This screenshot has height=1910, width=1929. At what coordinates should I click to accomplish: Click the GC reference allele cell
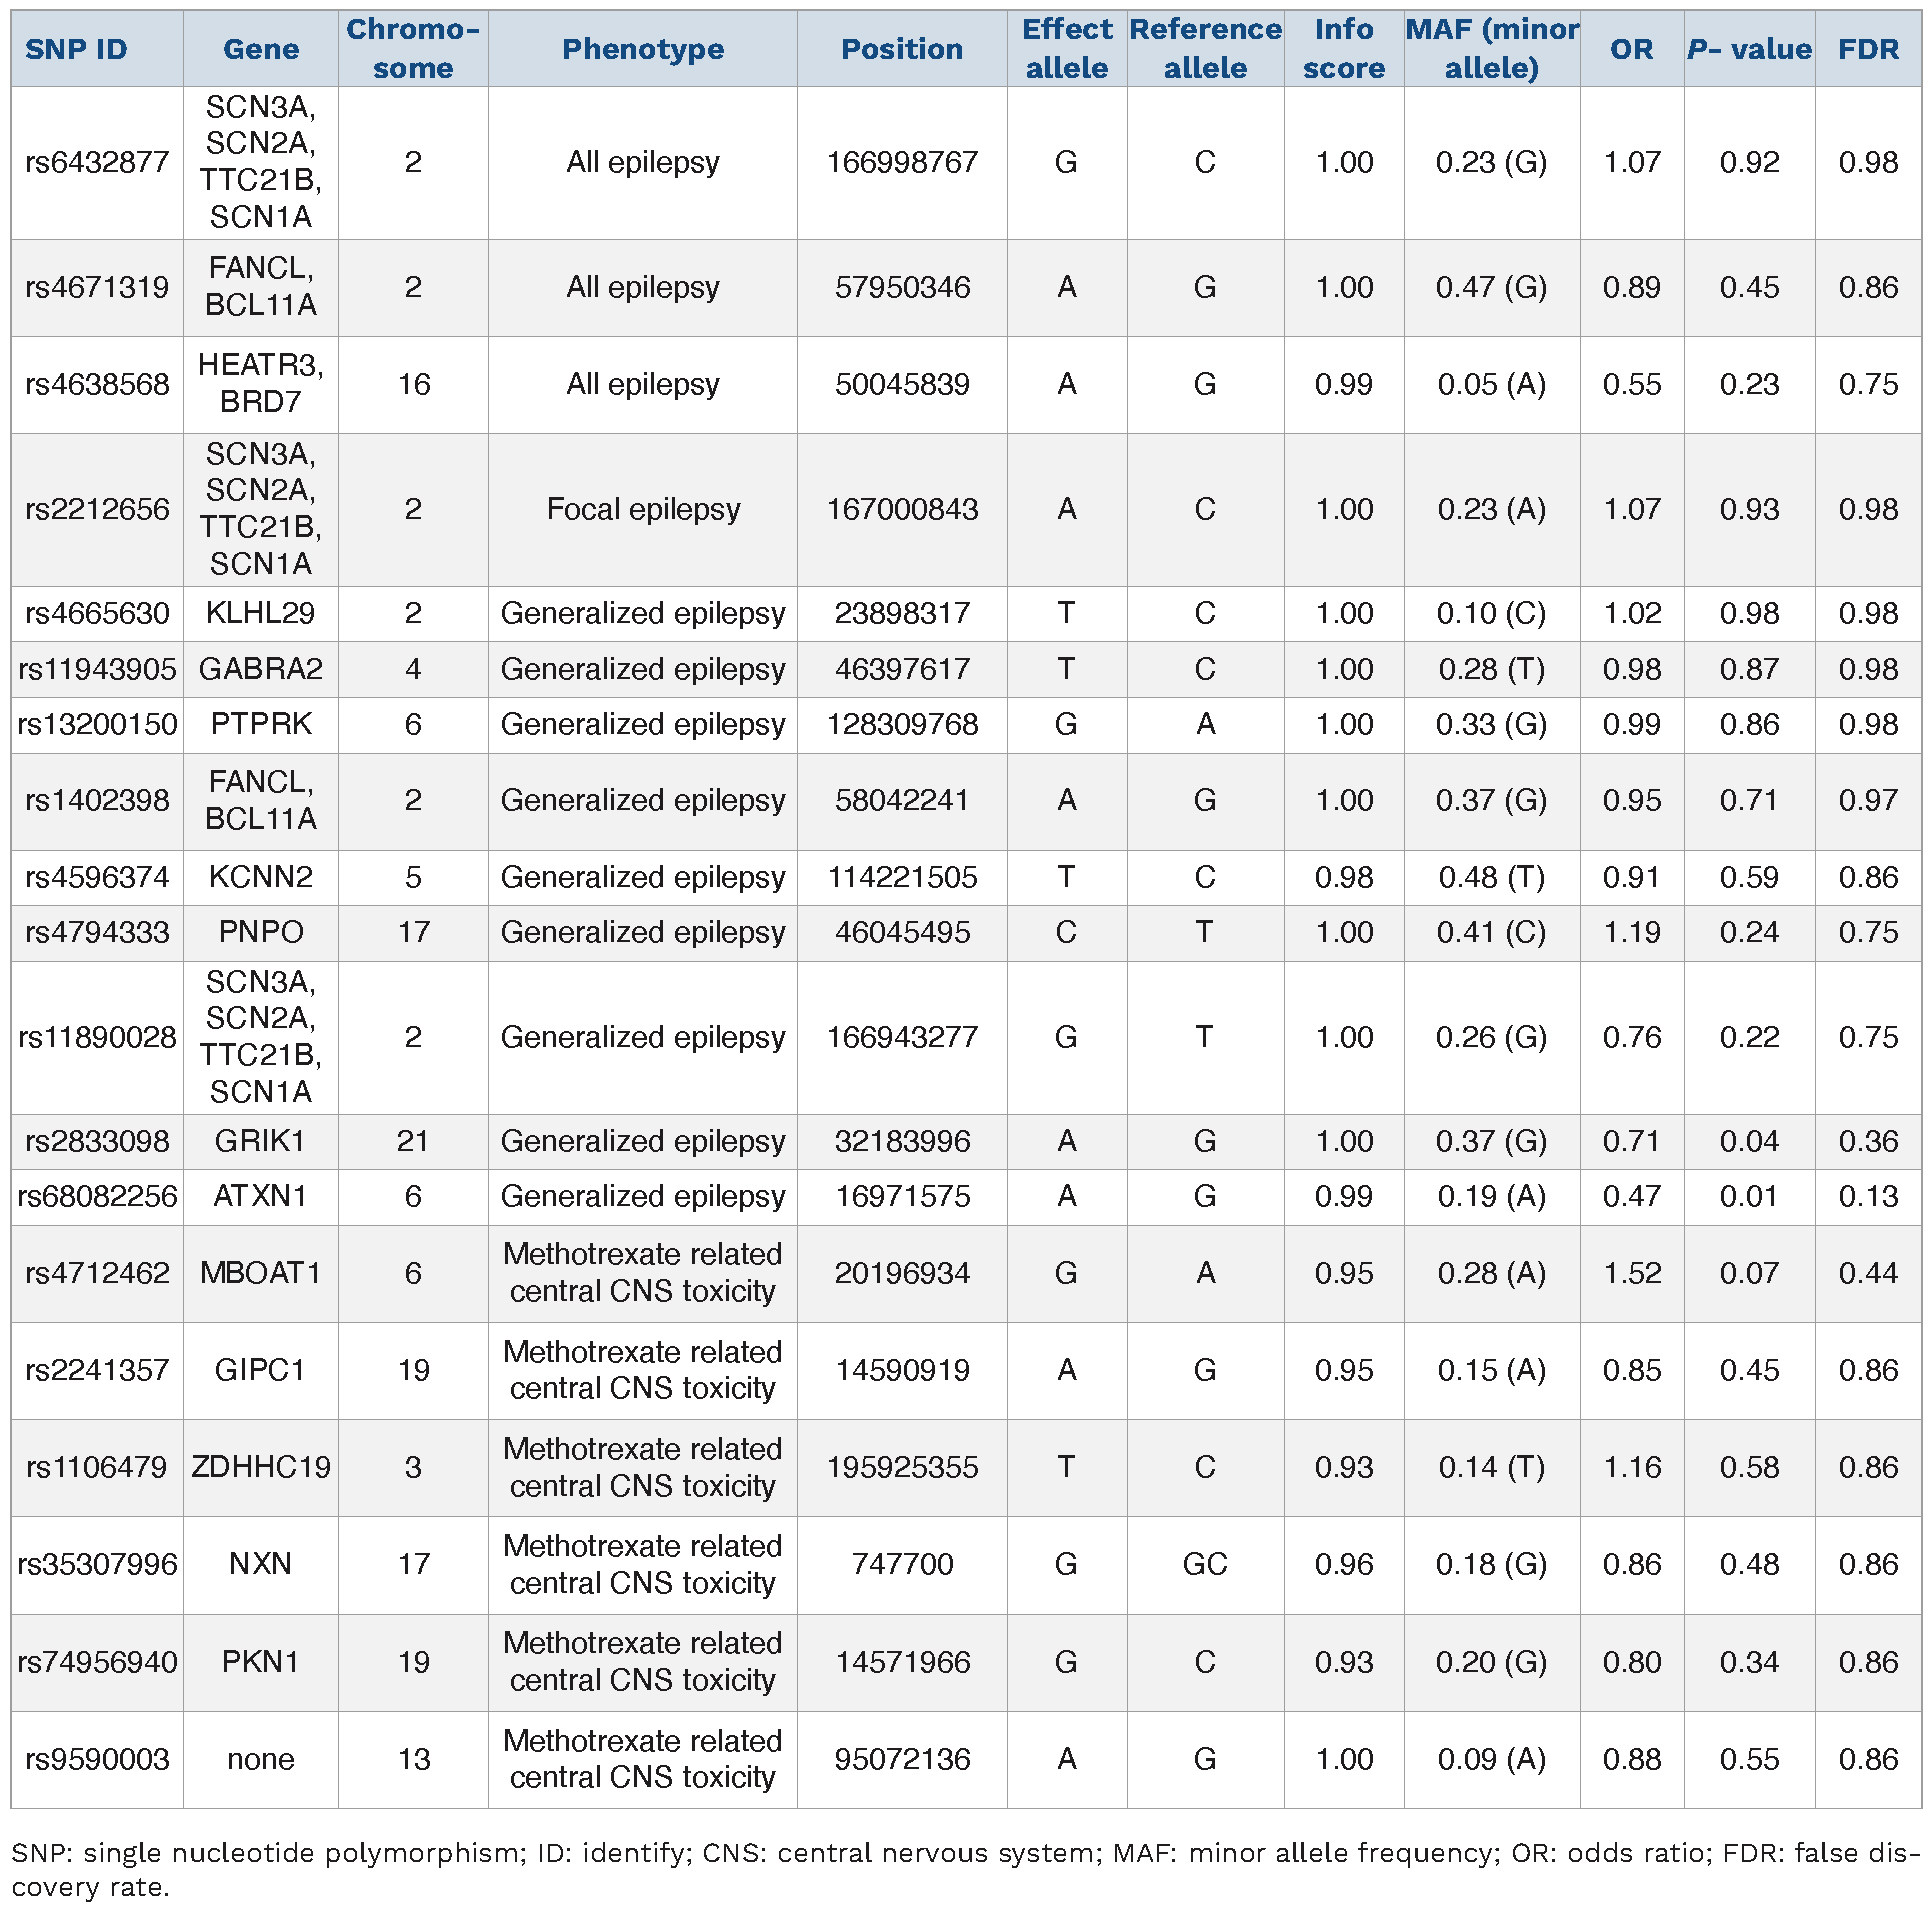click(x=1204, y=1564)
